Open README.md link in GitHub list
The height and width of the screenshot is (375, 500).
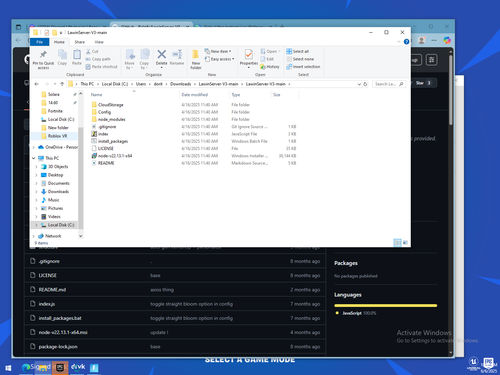tap(52, 290)
